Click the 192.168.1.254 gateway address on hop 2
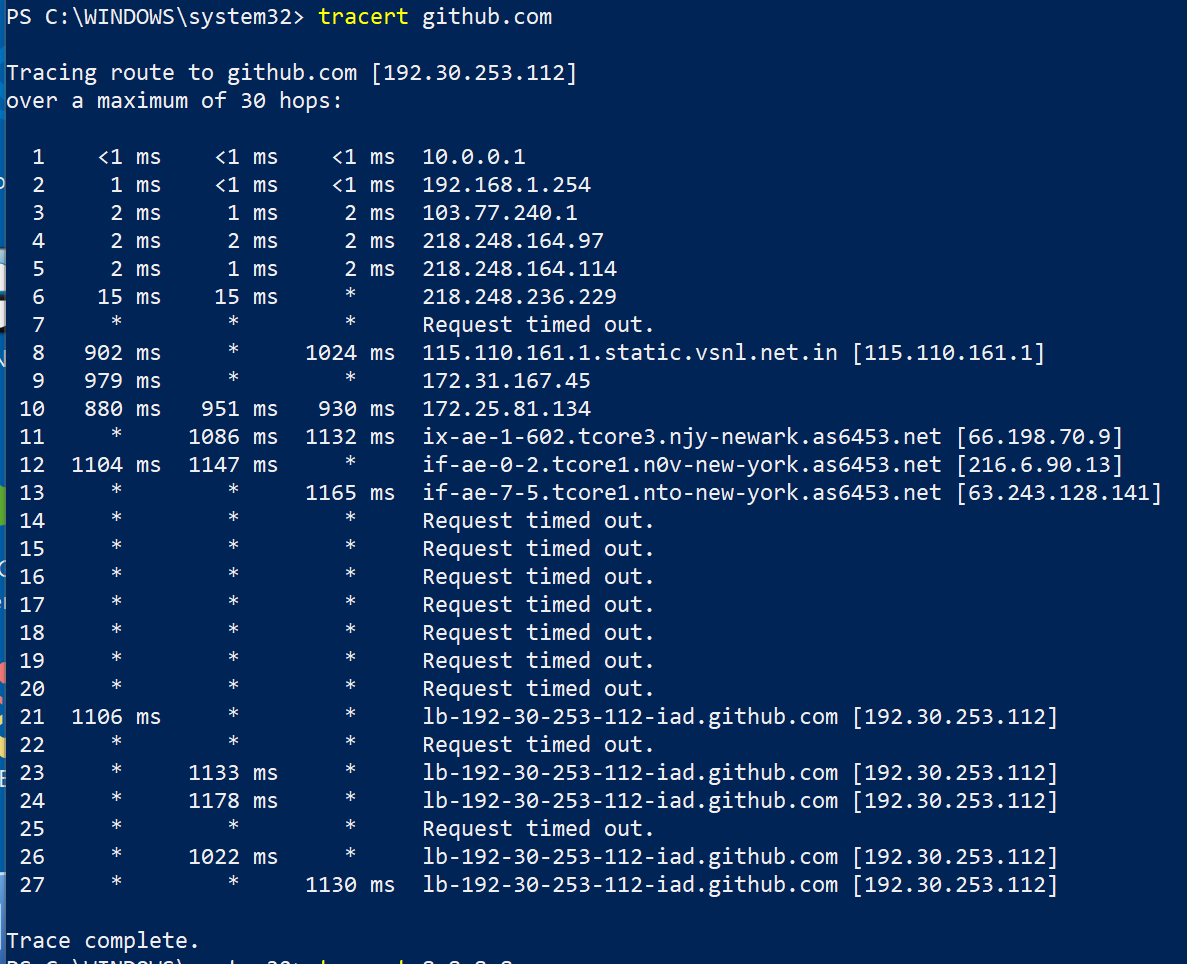The image size is (1187, 964). (x=506, y=185)
